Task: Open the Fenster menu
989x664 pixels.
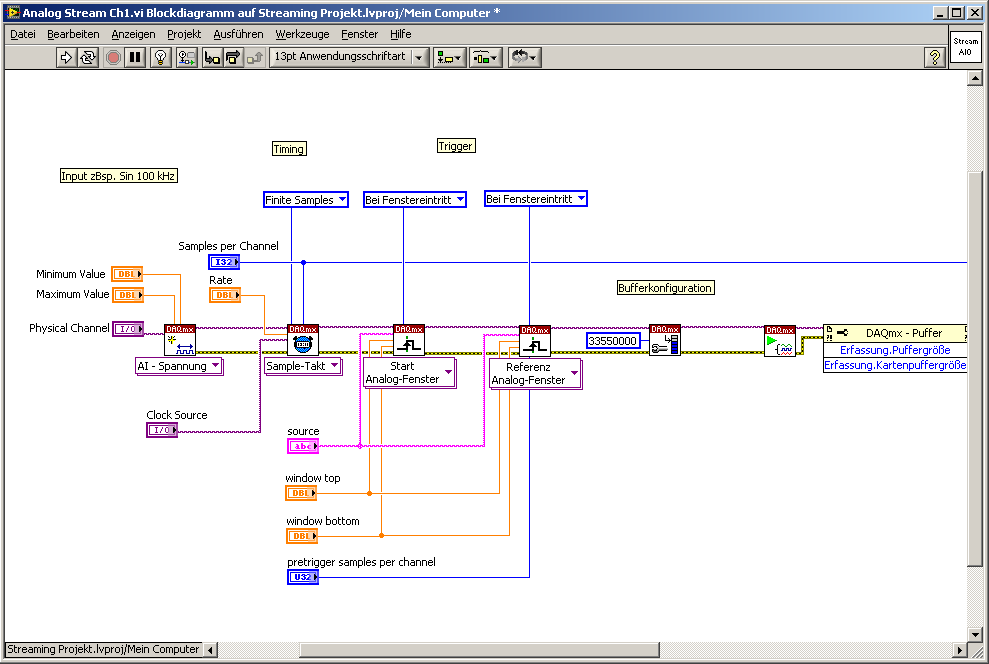Action: point(360,34)
